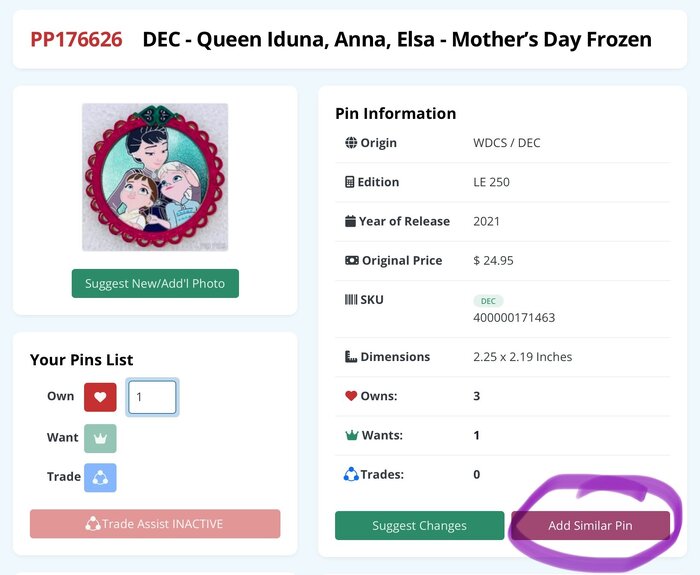Viewport: 700px width, 575px height.
Task: Click the owned quantity input field
Action: (152, 397)
